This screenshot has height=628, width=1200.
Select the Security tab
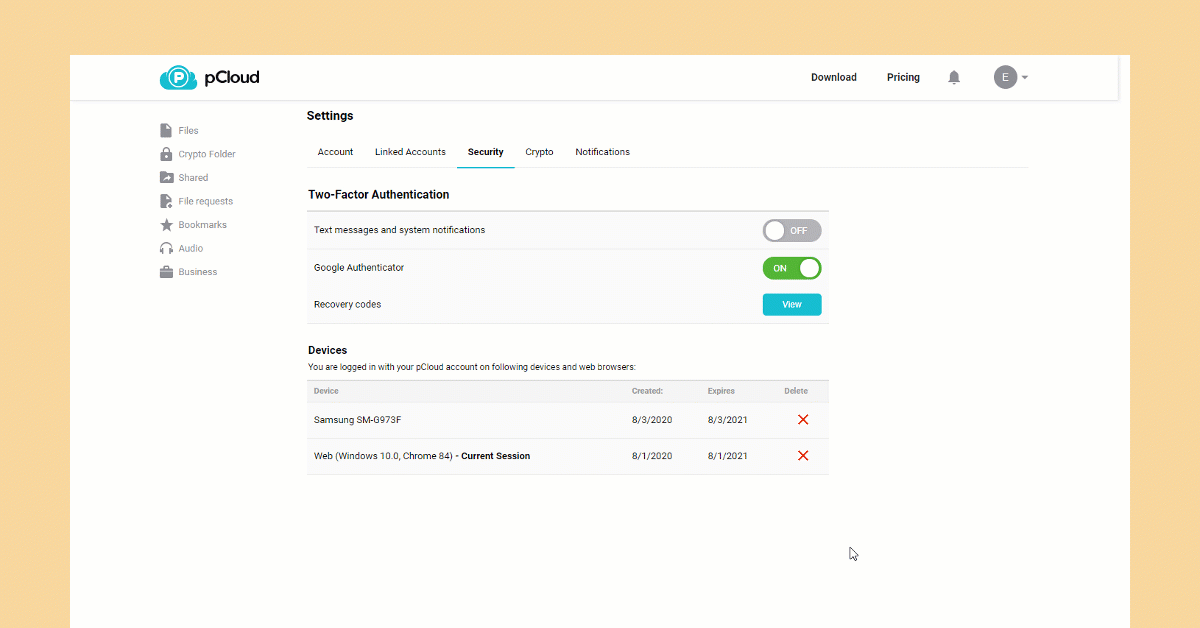pyautogui.click(x=486, y=152)
